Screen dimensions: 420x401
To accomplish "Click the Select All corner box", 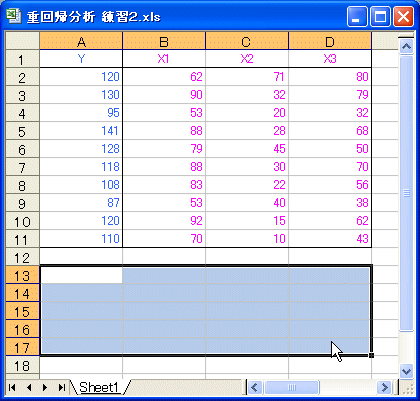I will tap(22, 41).
